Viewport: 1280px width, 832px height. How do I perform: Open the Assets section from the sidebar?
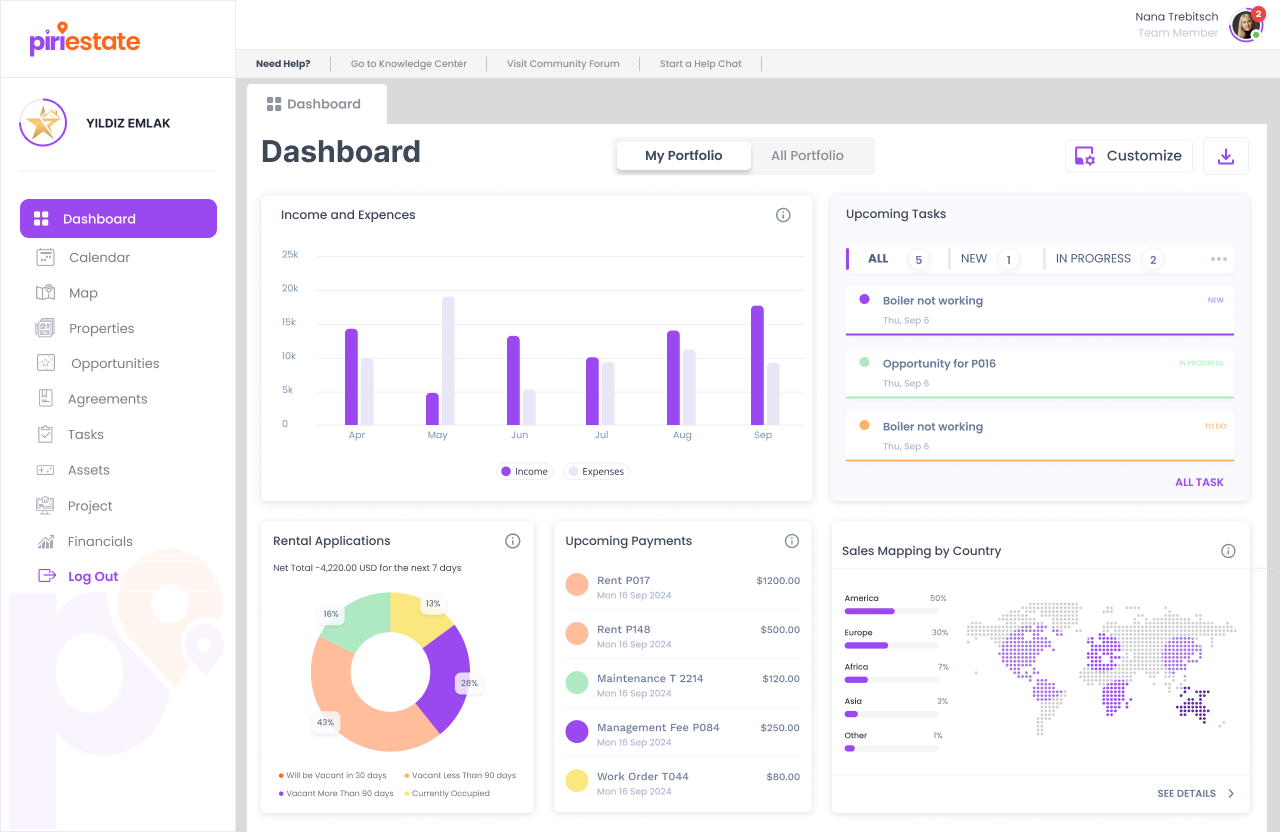coord(90,469)
